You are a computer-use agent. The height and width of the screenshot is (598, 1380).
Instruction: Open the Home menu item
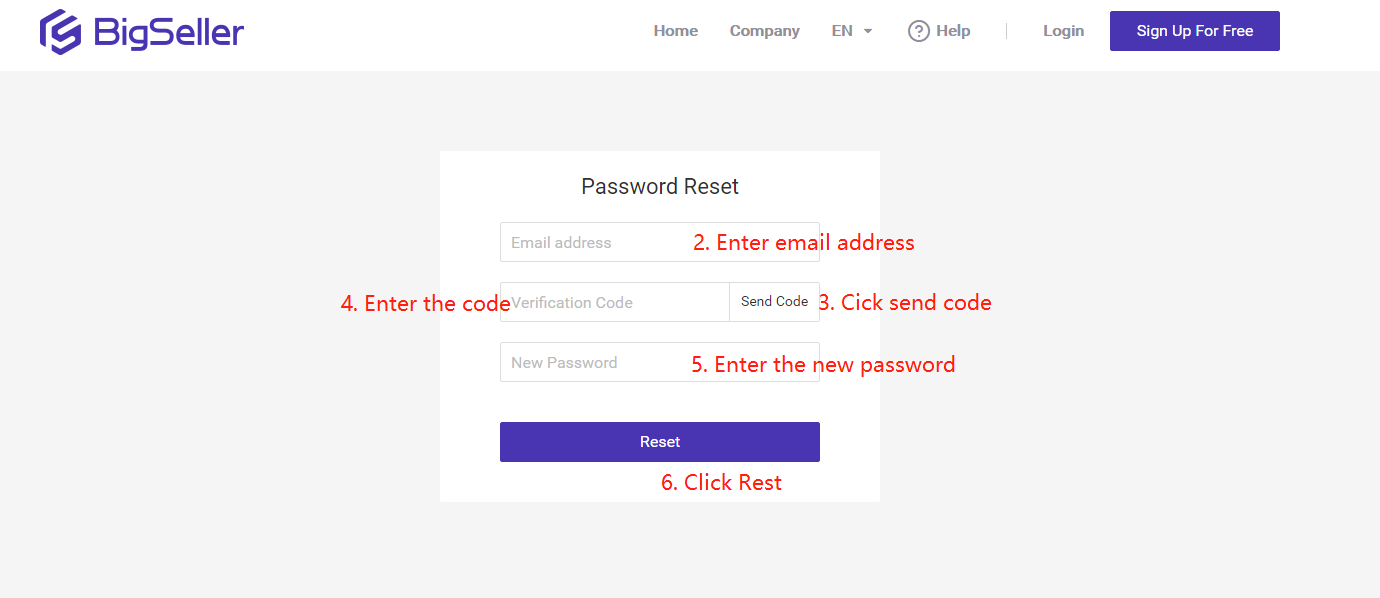coord(676,31)
